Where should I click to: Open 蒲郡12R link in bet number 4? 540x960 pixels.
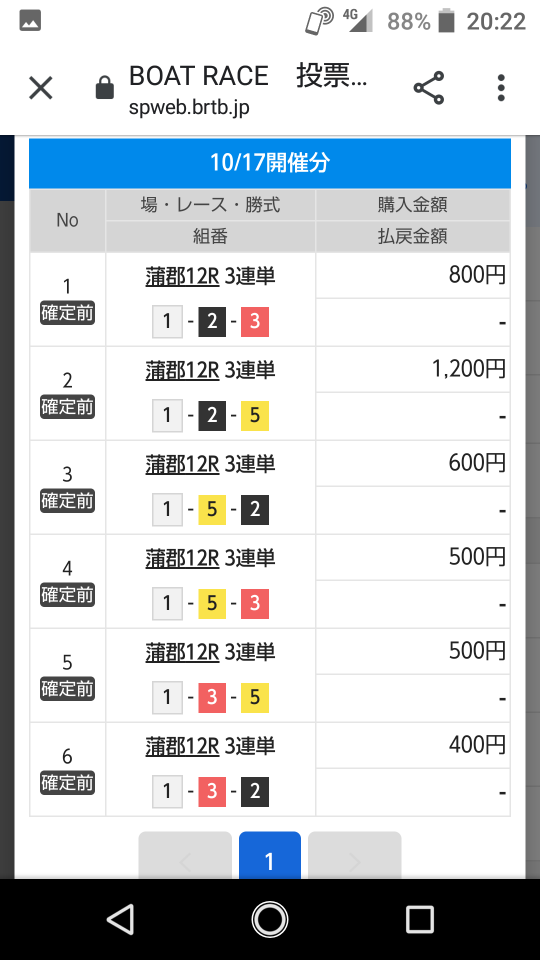pos(182,558)
